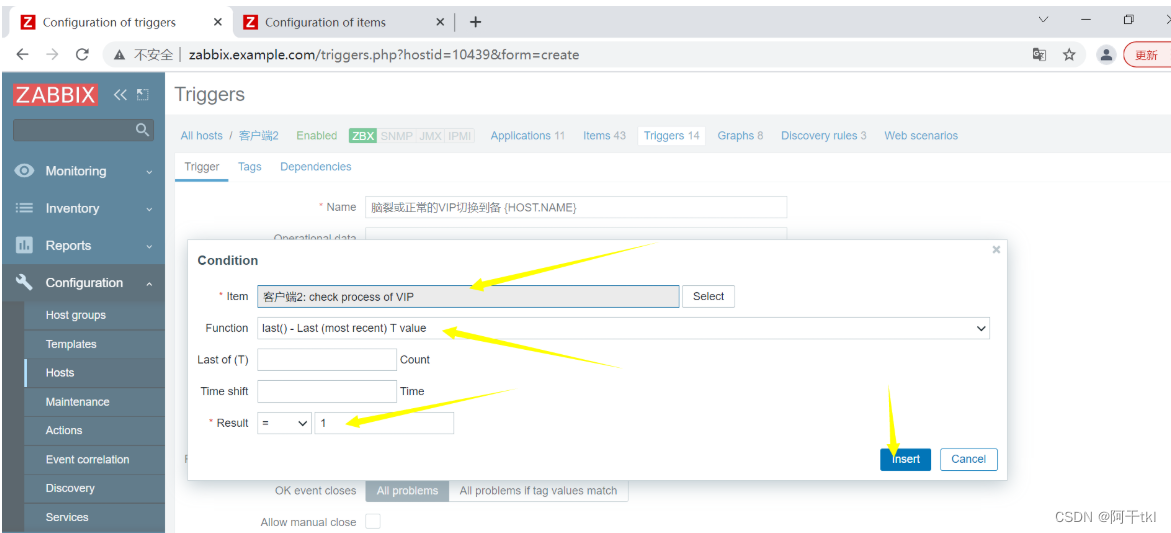
Task: Click the Select button for Item
Action: [708, 296]
